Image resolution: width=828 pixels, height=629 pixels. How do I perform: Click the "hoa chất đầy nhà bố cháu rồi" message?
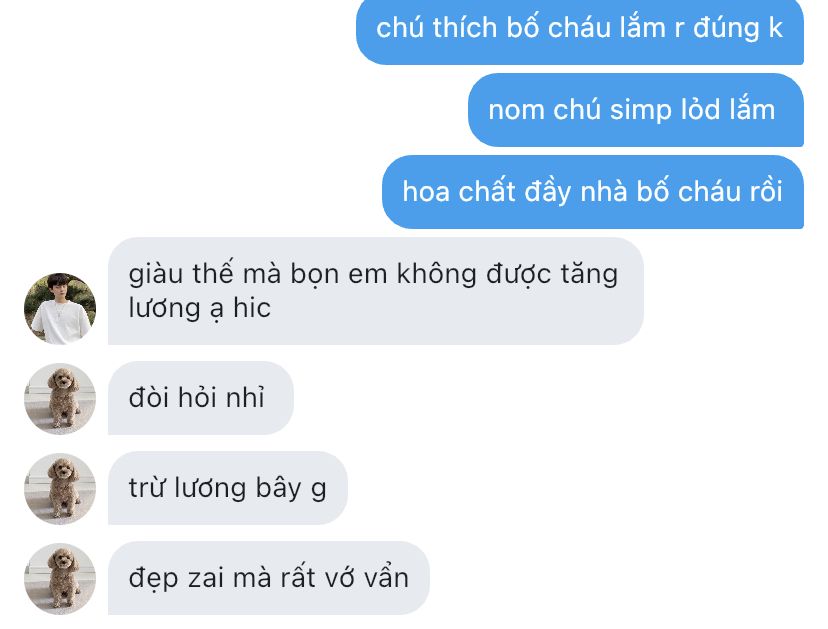[593, 192]
